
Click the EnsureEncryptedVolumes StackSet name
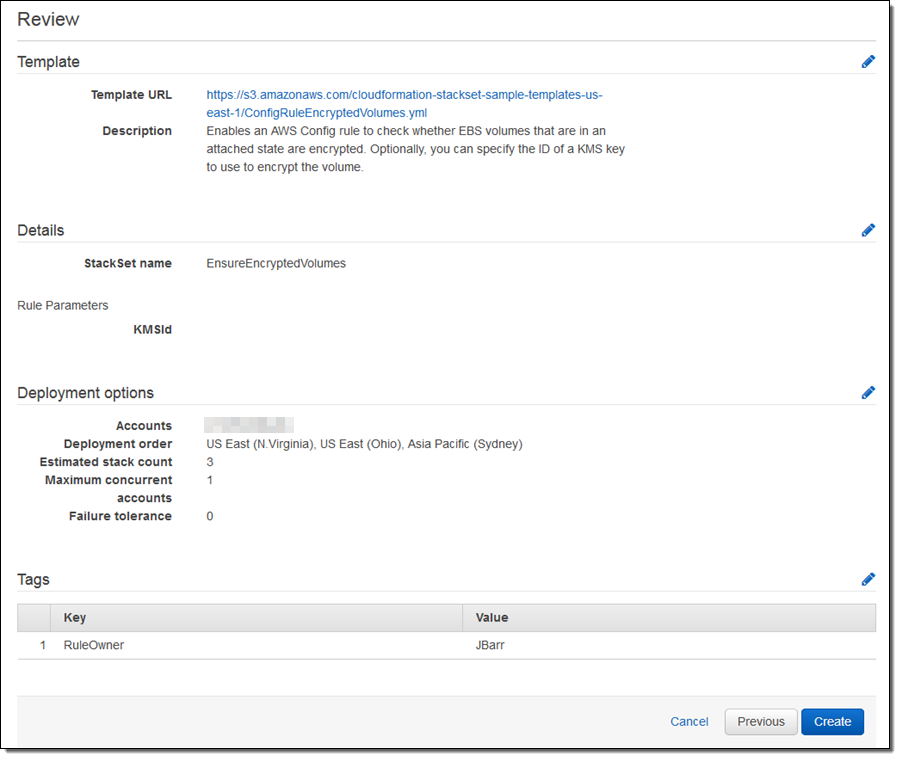pyautogui.click(x=276, y=264)
